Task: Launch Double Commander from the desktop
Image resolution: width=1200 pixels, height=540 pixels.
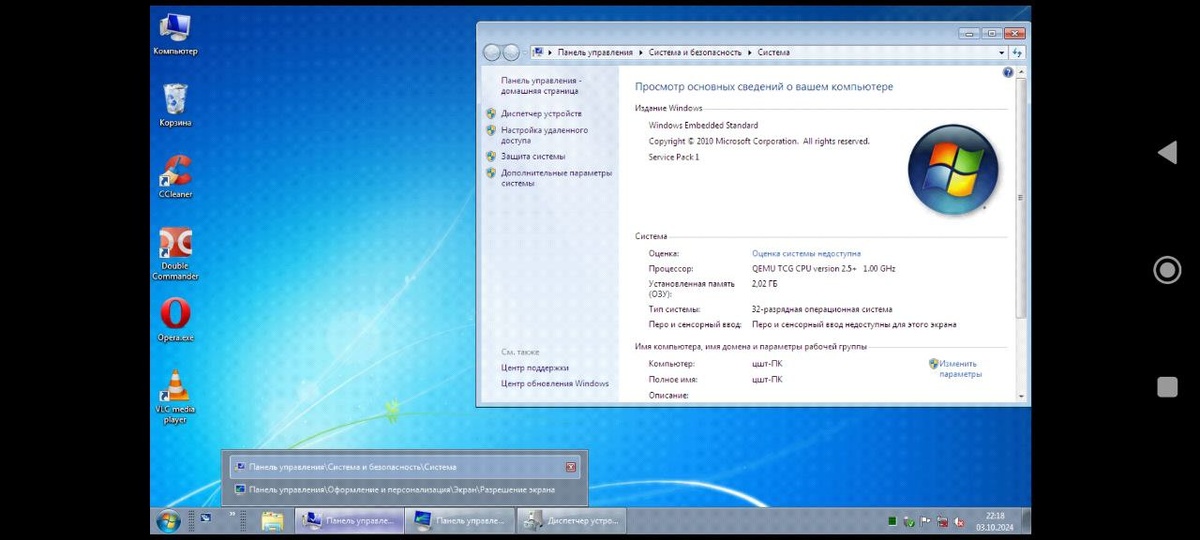Action: click(175, 254)
